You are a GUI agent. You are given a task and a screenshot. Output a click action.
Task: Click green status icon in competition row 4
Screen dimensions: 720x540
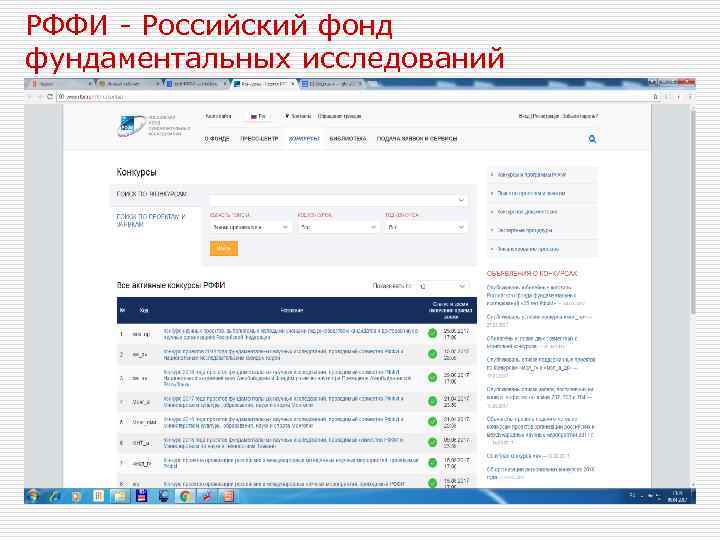point(432,401)
